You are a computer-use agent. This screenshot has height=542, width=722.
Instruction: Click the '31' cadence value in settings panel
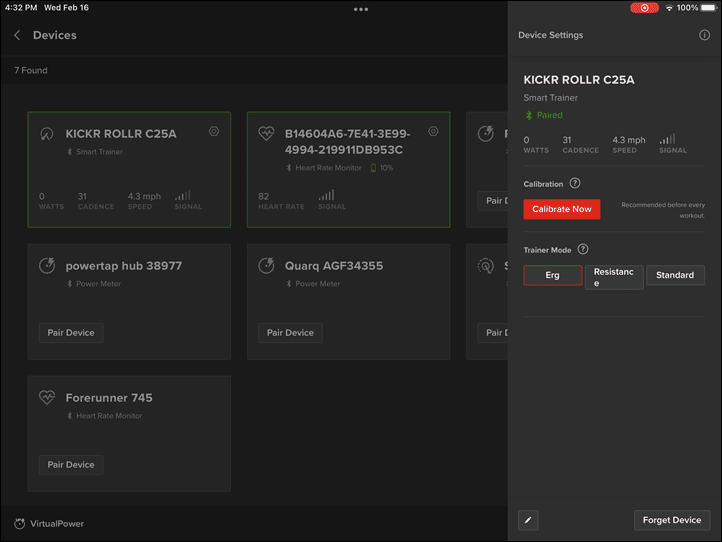point(567,140)
